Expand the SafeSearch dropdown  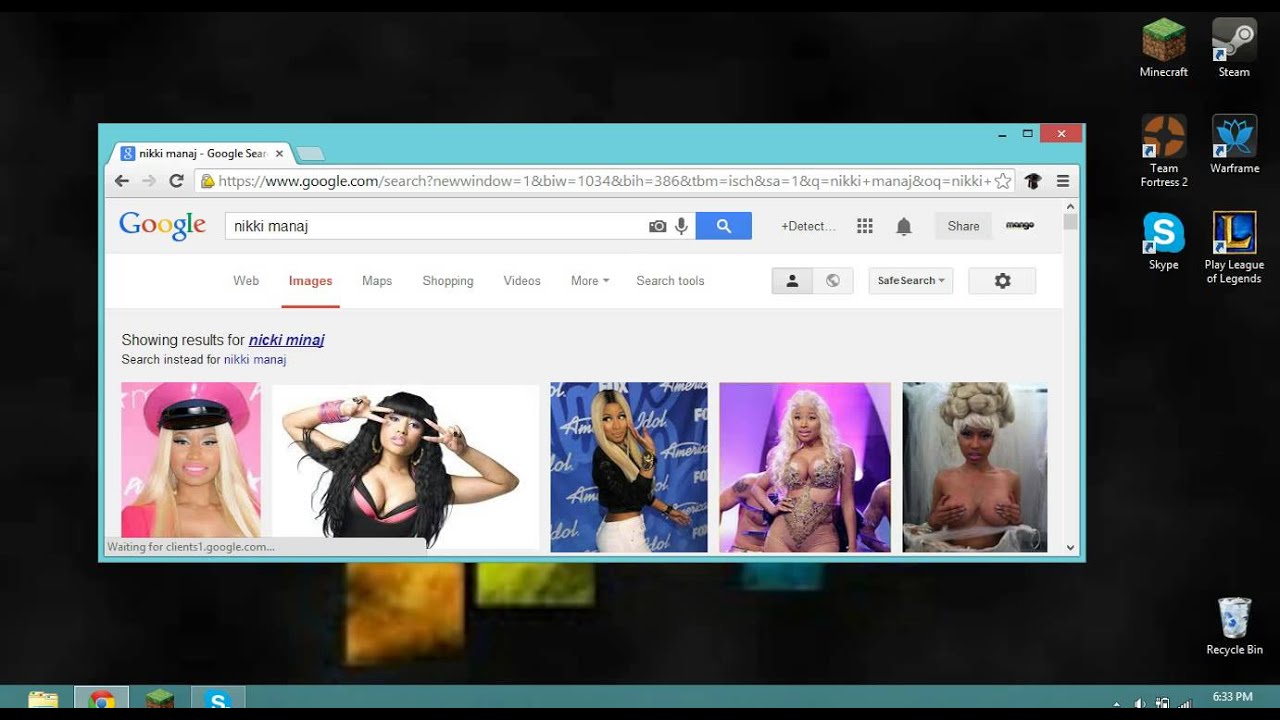pos(911,281)
